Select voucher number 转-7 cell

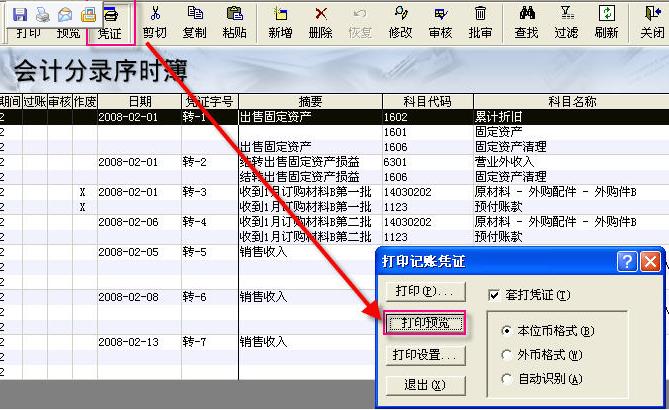point(209,342)
